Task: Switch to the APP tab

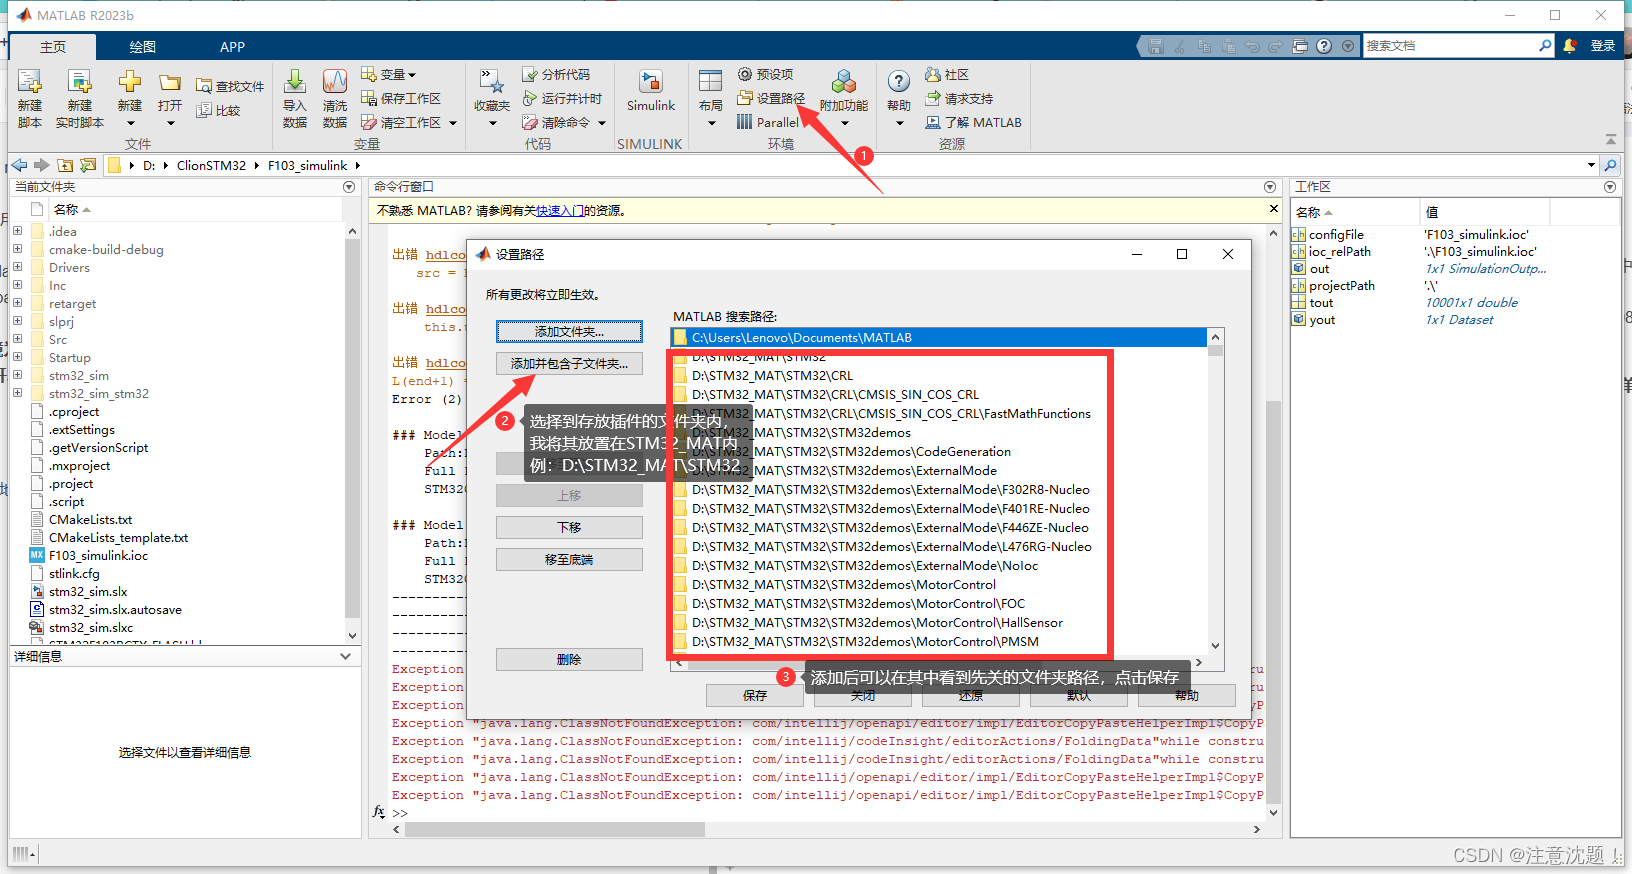Action: coord(232,47)
